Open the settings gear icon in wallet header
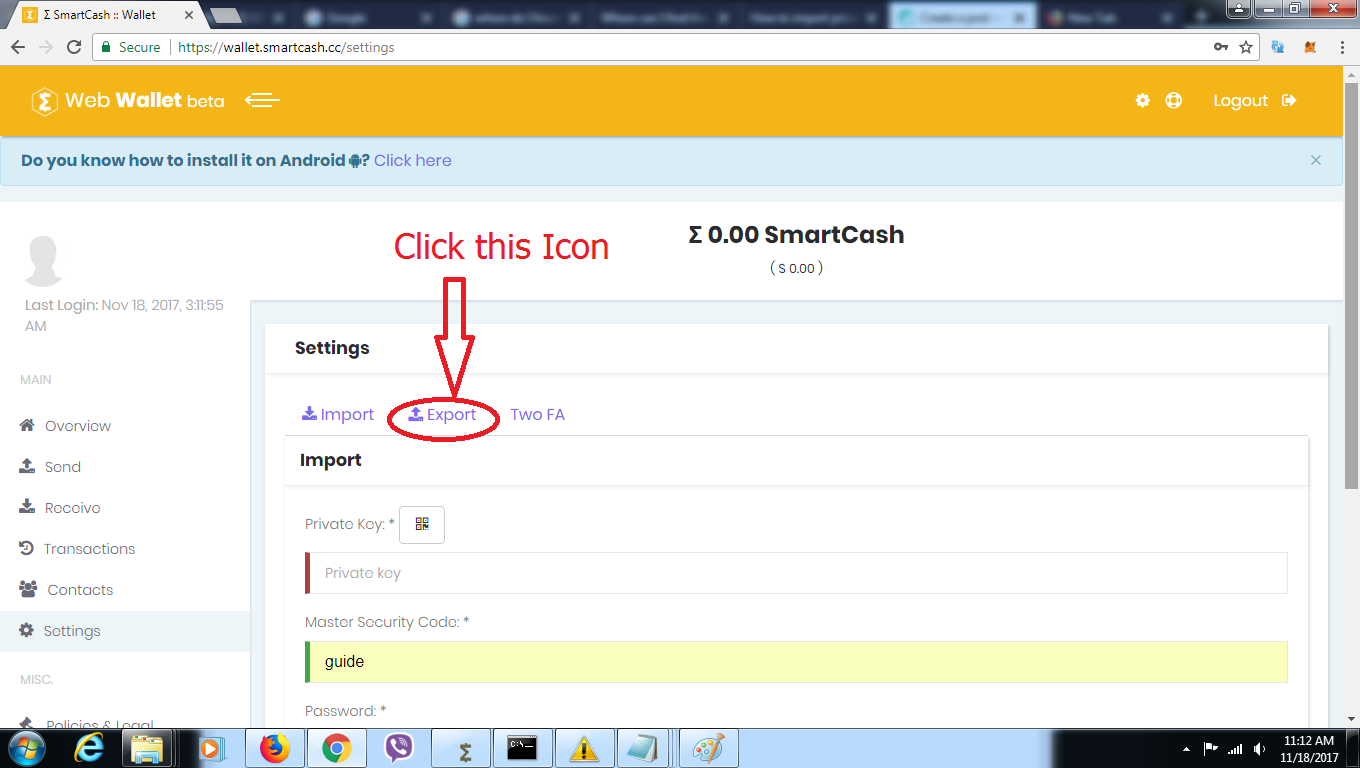This screenshot has height=768, width=1360. tap(1143, 100)
